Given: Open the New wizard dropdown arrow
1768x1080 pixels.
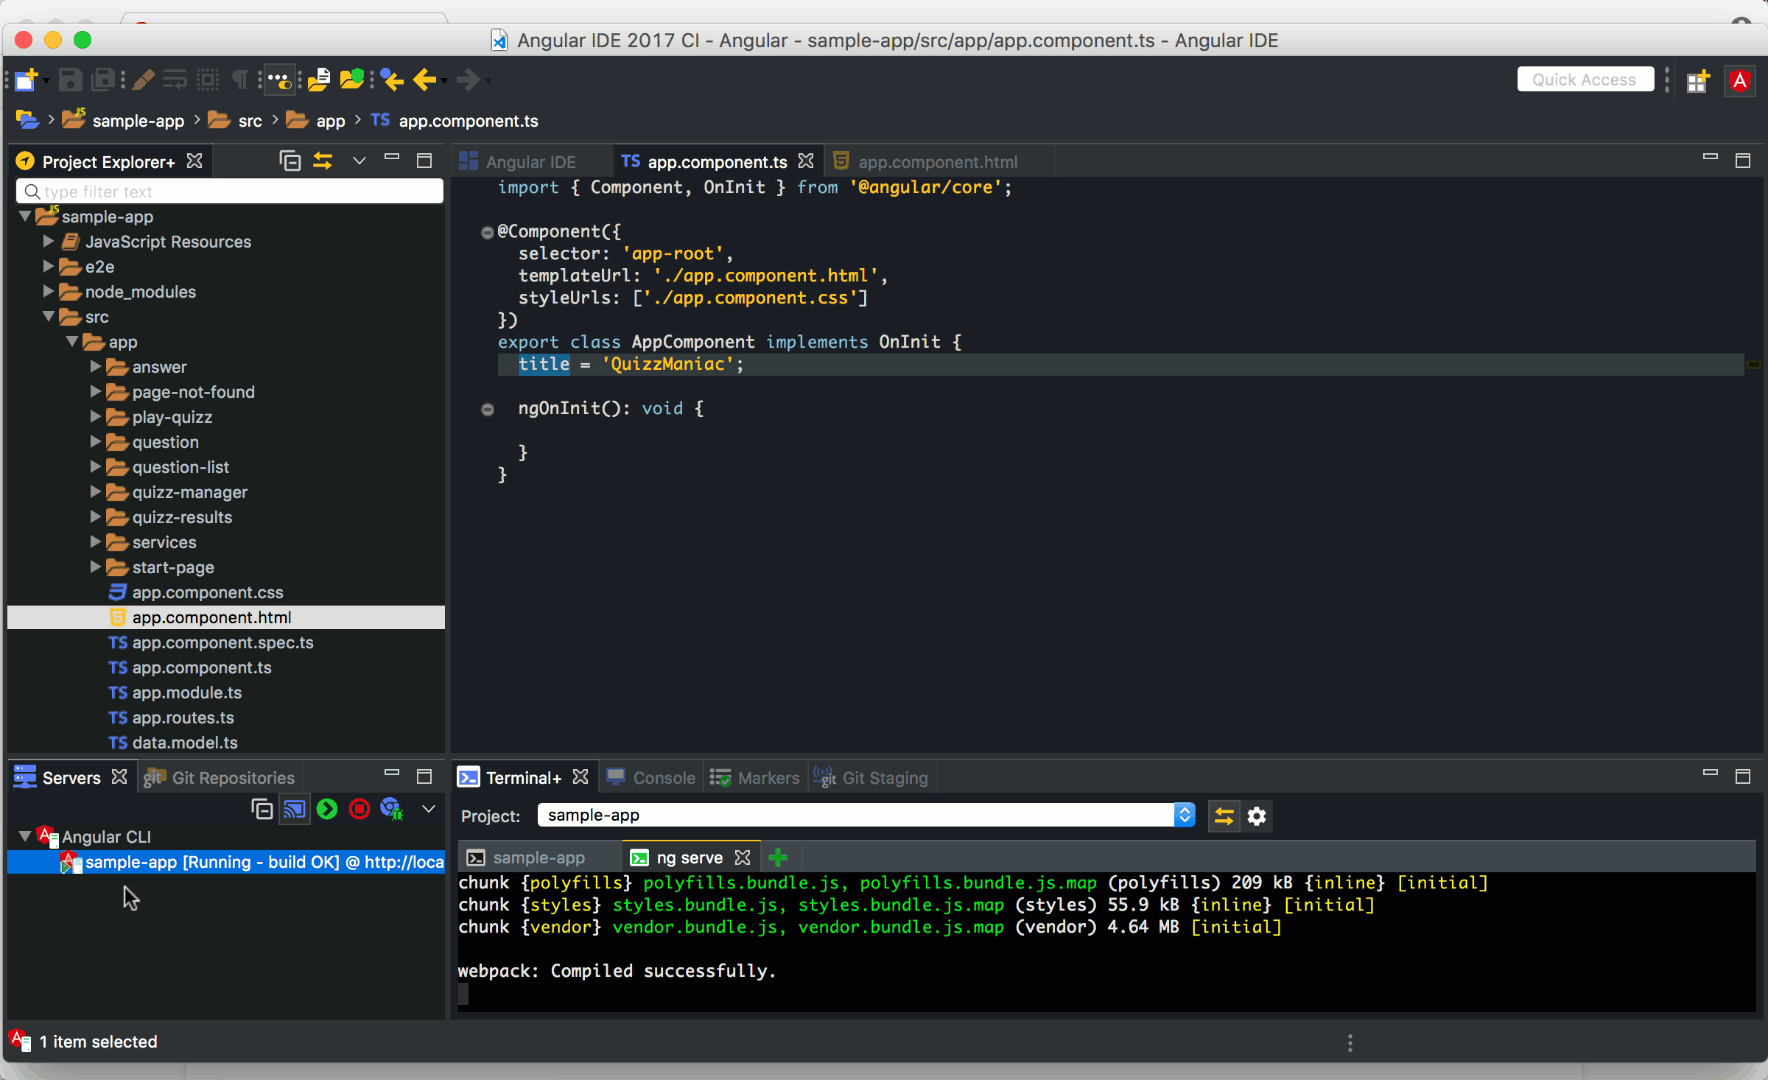Looking at the screenshot, I should pyautogui.click(x=45, y=81).
